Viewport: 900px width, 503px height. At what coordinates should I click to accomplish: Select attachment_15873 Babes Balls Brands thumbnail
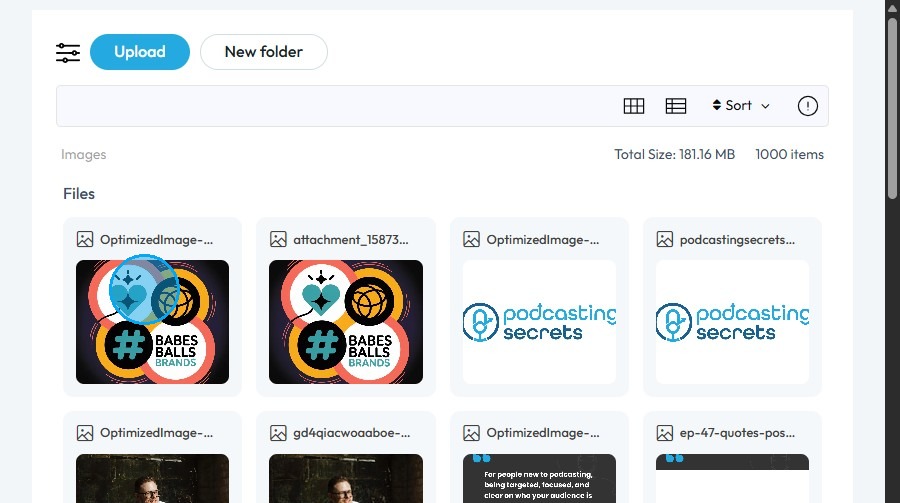(x=346, y=322)
